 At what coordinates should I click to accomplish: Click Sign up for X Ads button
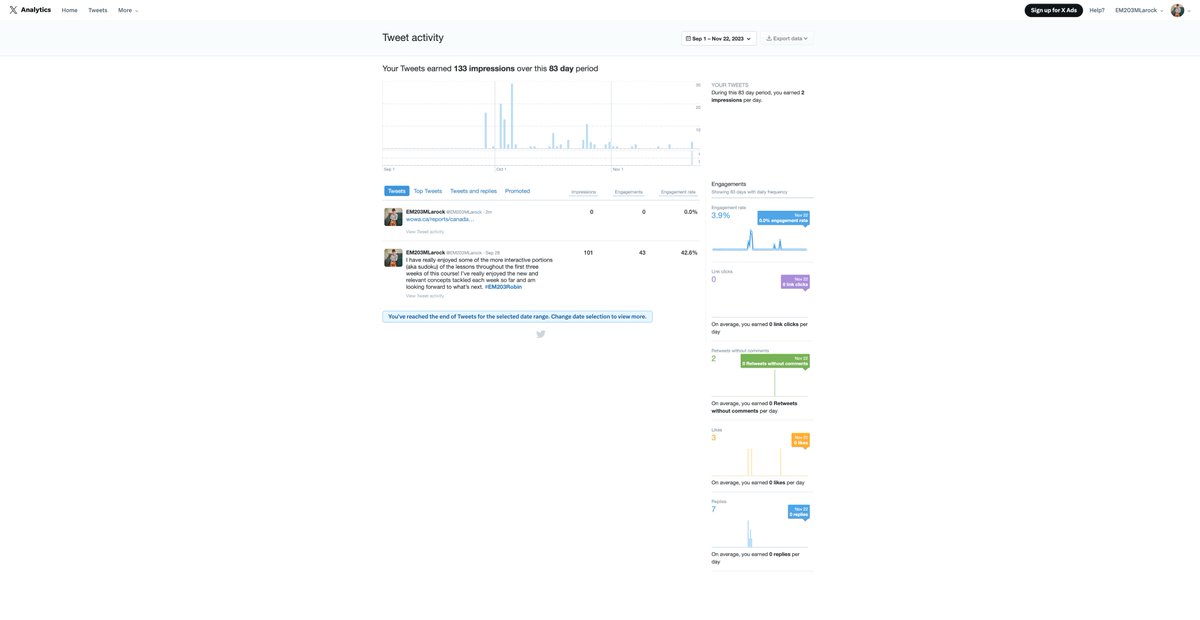[1053, 10]
